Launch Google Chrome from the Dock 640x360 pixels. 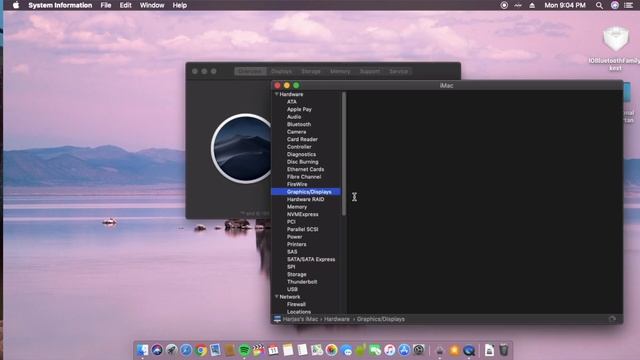pyautogui.click(x=201, y=350)
